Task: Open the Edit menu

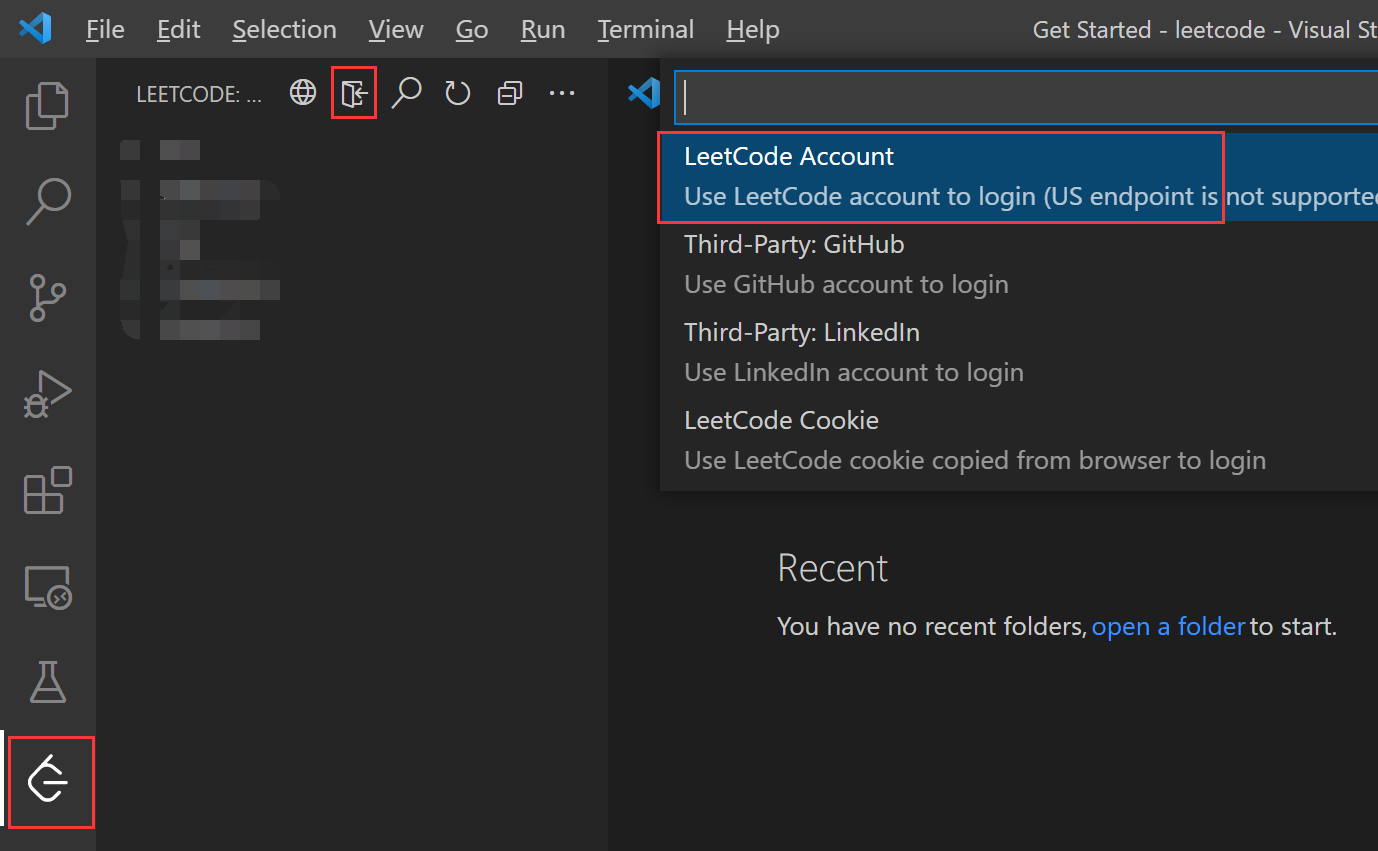Action: pyautogui.click(x=179, y=30)
